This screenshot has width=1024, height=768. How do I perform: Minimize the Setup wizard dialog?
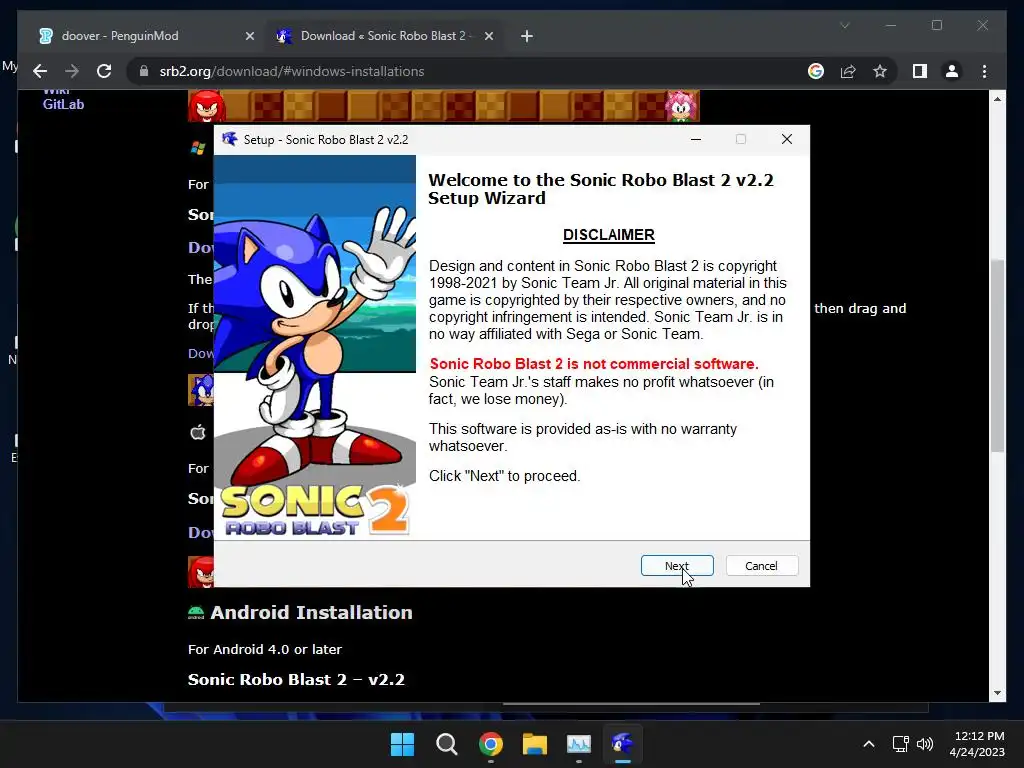[696, 139]
